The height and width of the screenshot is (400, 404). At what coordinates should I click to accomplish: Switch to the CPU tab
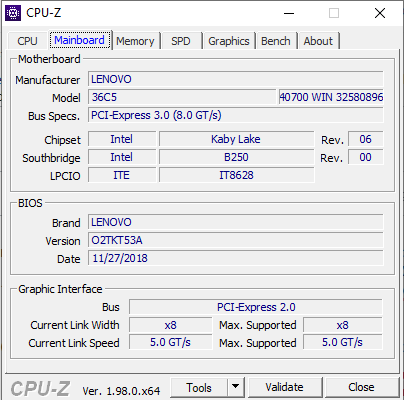pyautogui.click(x=27, y=41)
